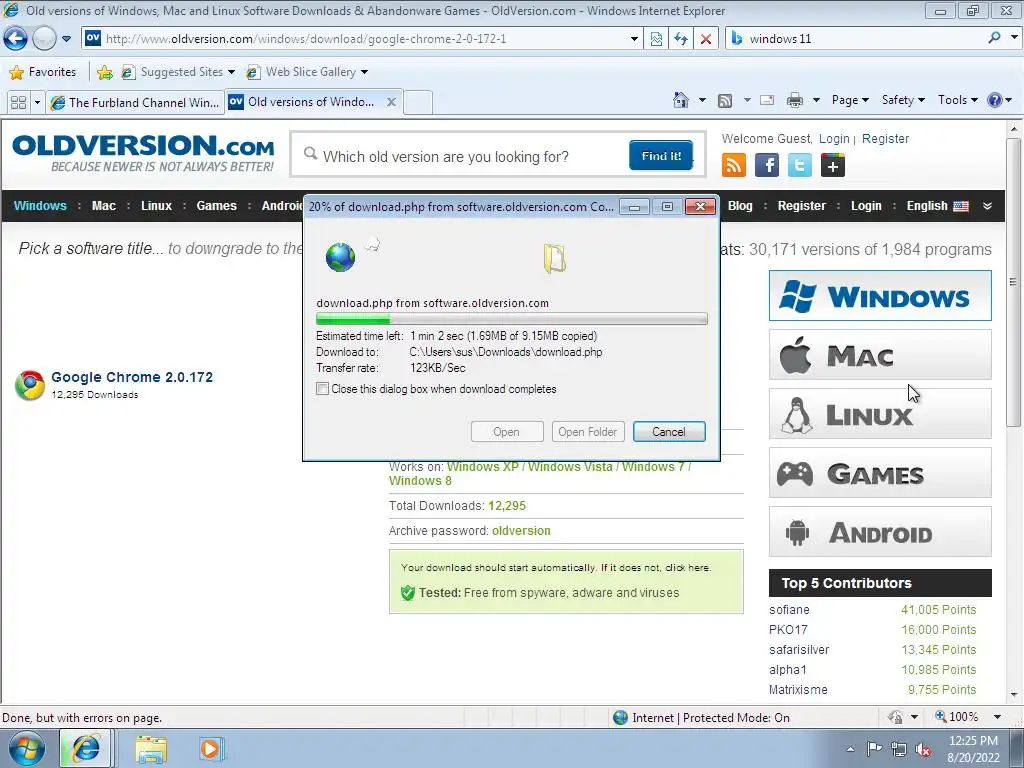Expand the search provider dropdown

1014,38
